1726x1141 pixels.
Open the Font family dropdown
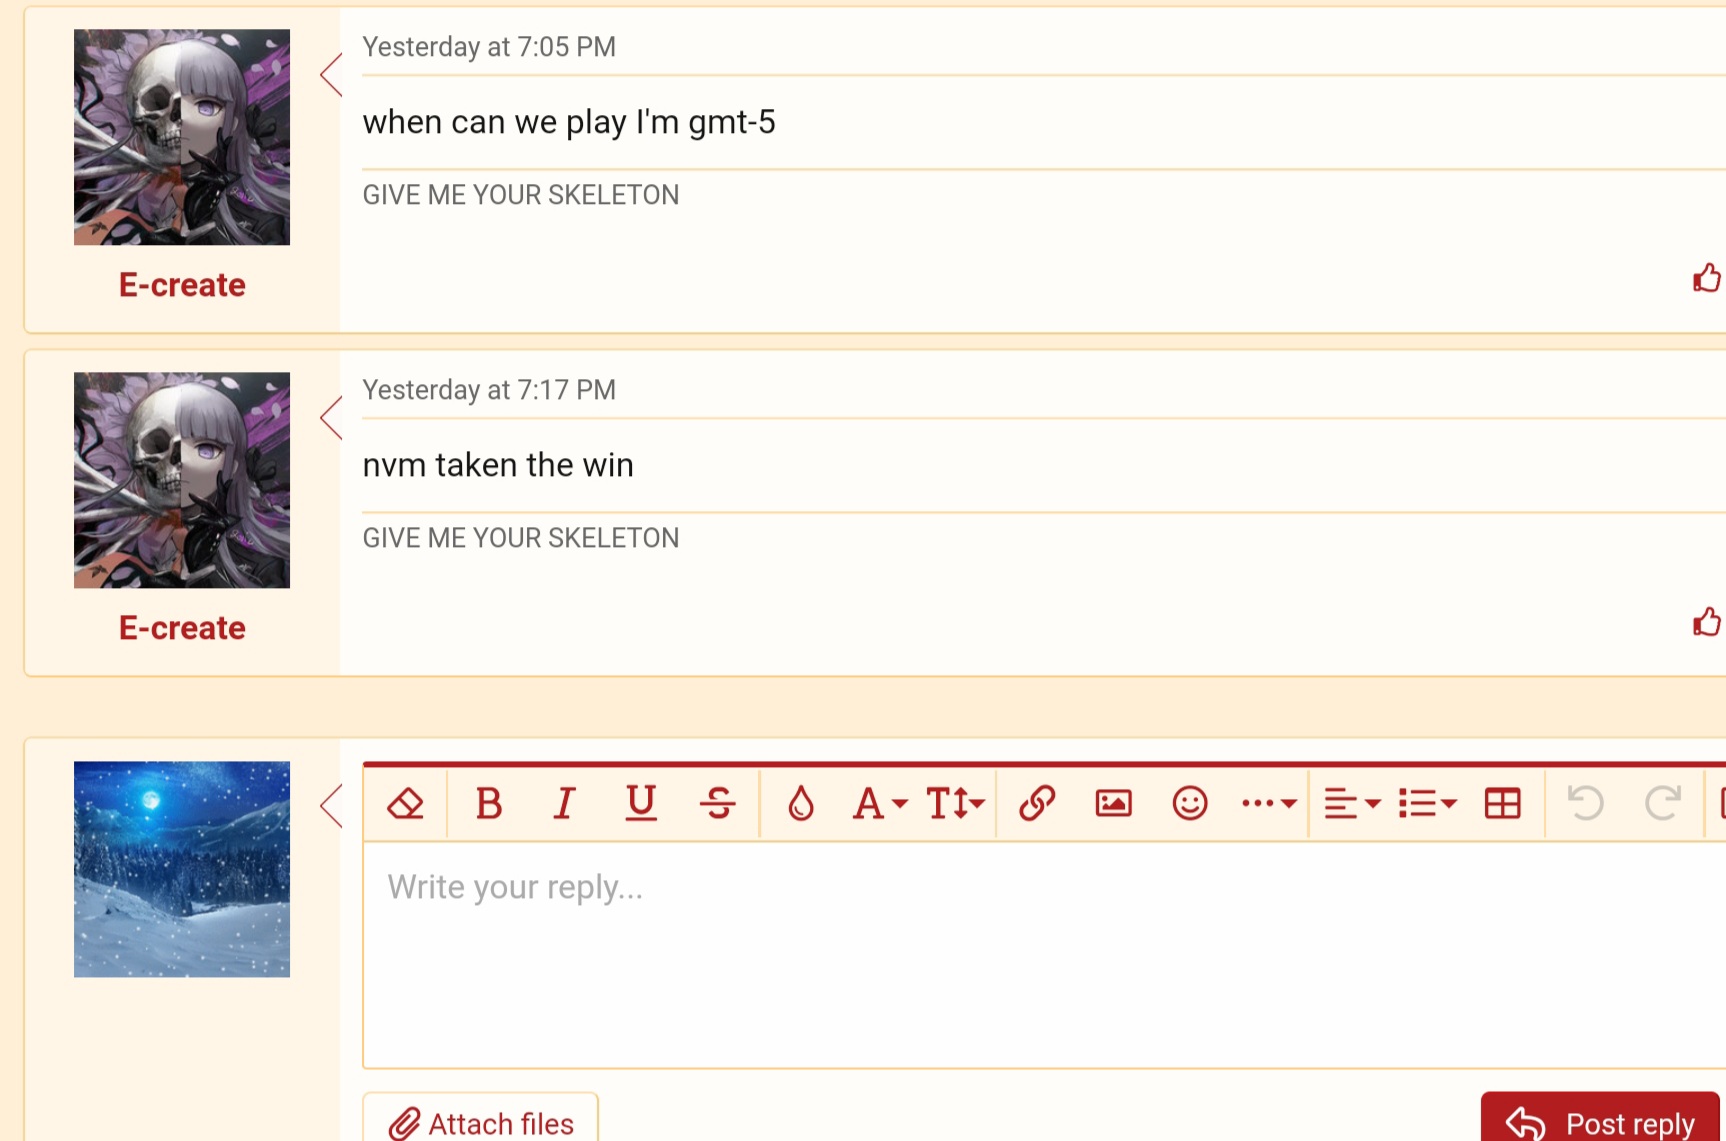pyautogui.click(x=879, y=803)
